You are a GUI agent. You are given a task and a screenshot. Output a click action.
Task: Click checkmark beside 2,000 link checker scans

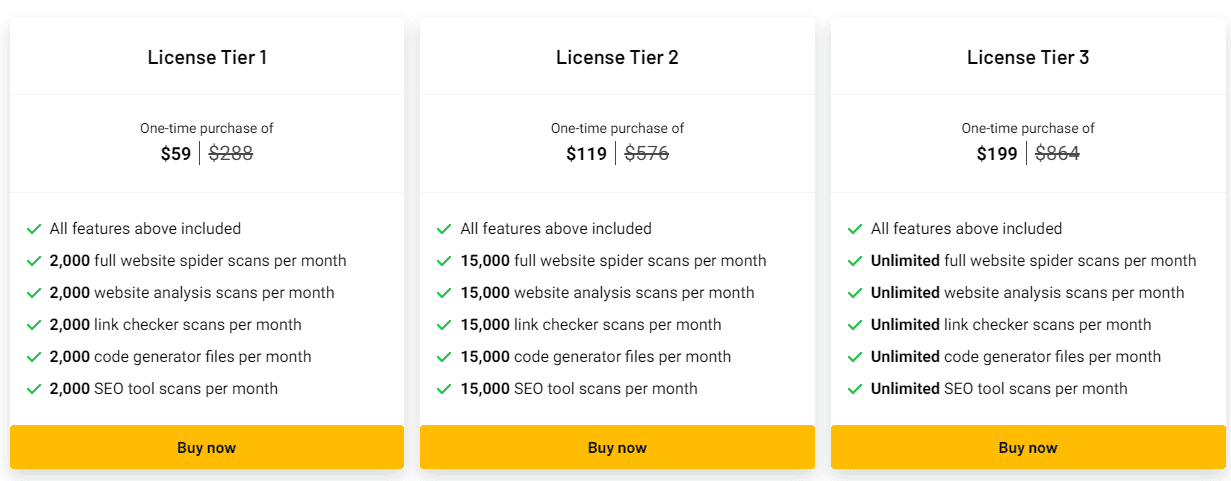click(x=34, y=325)
